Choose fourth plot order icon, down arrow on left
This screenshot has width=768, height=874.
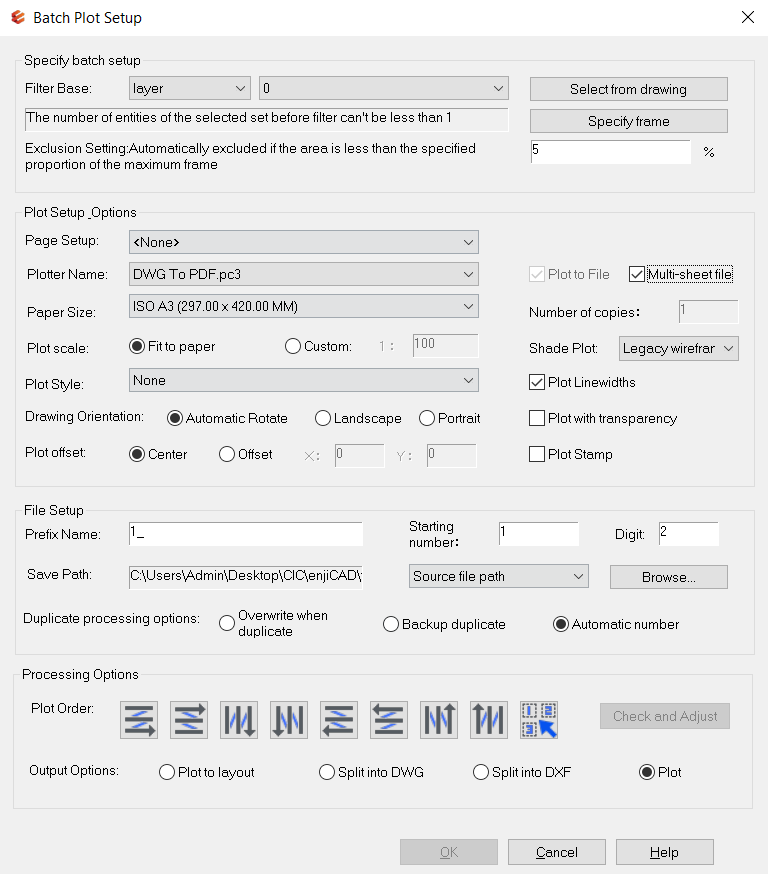pos(289,719)
